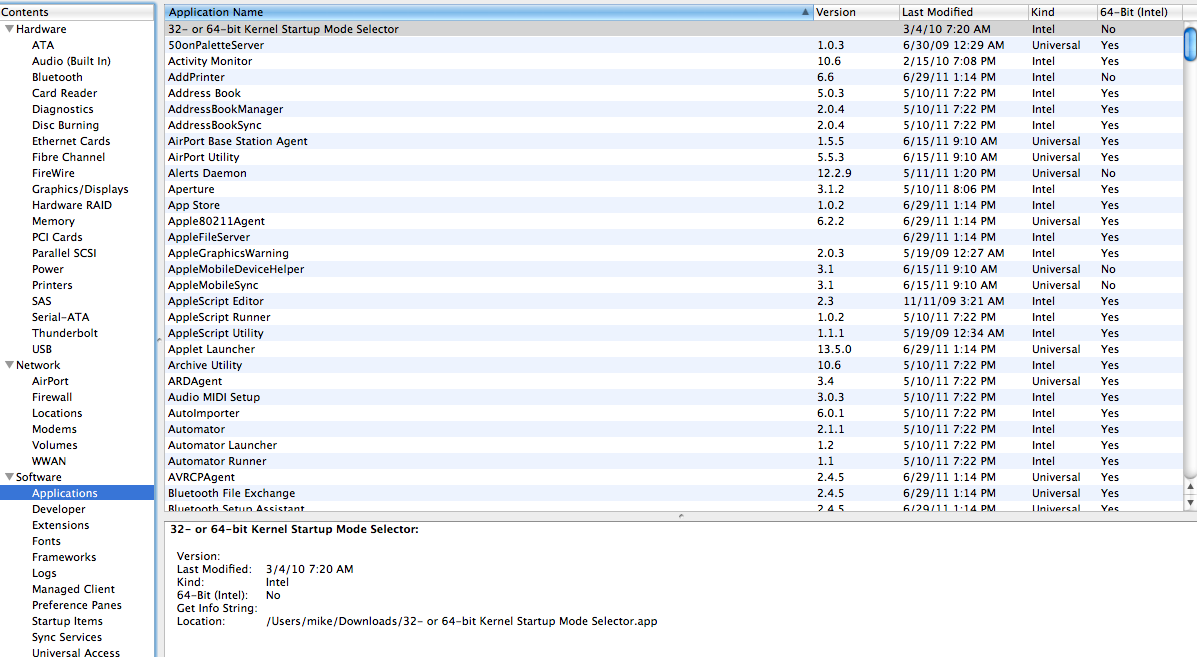Select Serial-ATA in sidebar
This screenshot has height=657, width=1197.
click(60, 317)
